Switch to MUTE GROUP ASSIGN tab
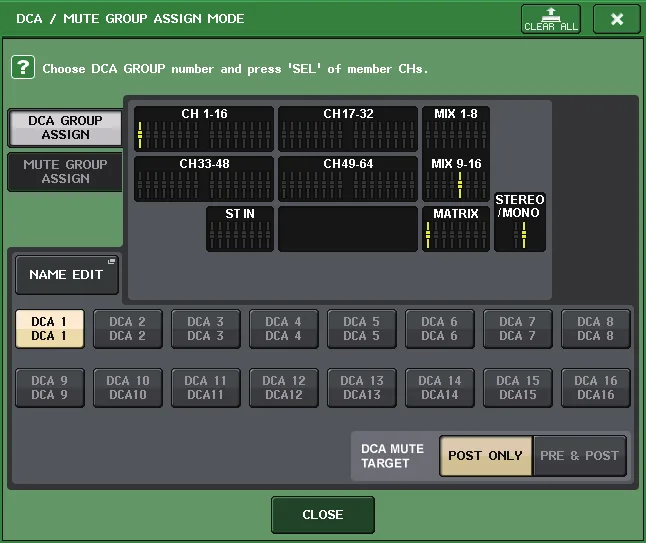The image size is (646, 543). [65, 172]
